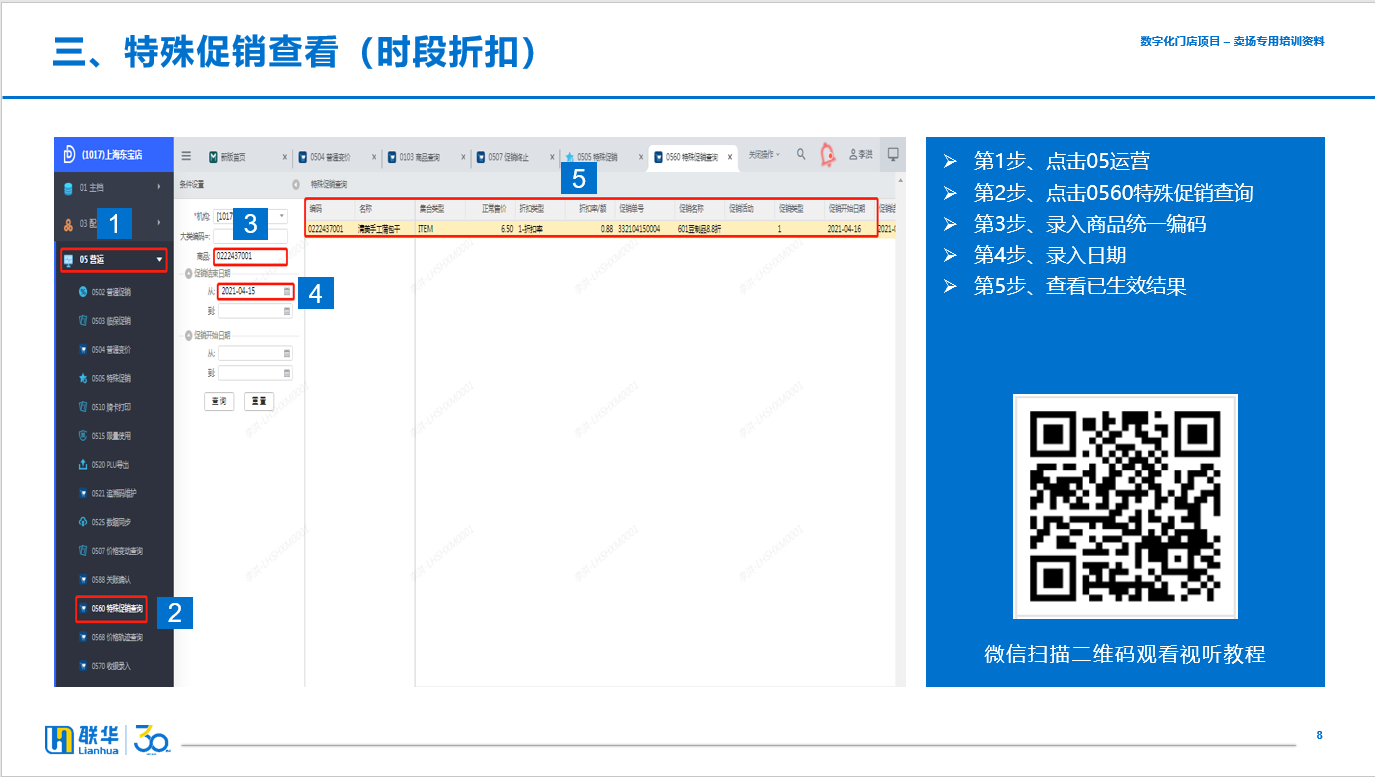
Task: Click the 0521 追溯码维护 sidebar icon
Action: point(83,493)
